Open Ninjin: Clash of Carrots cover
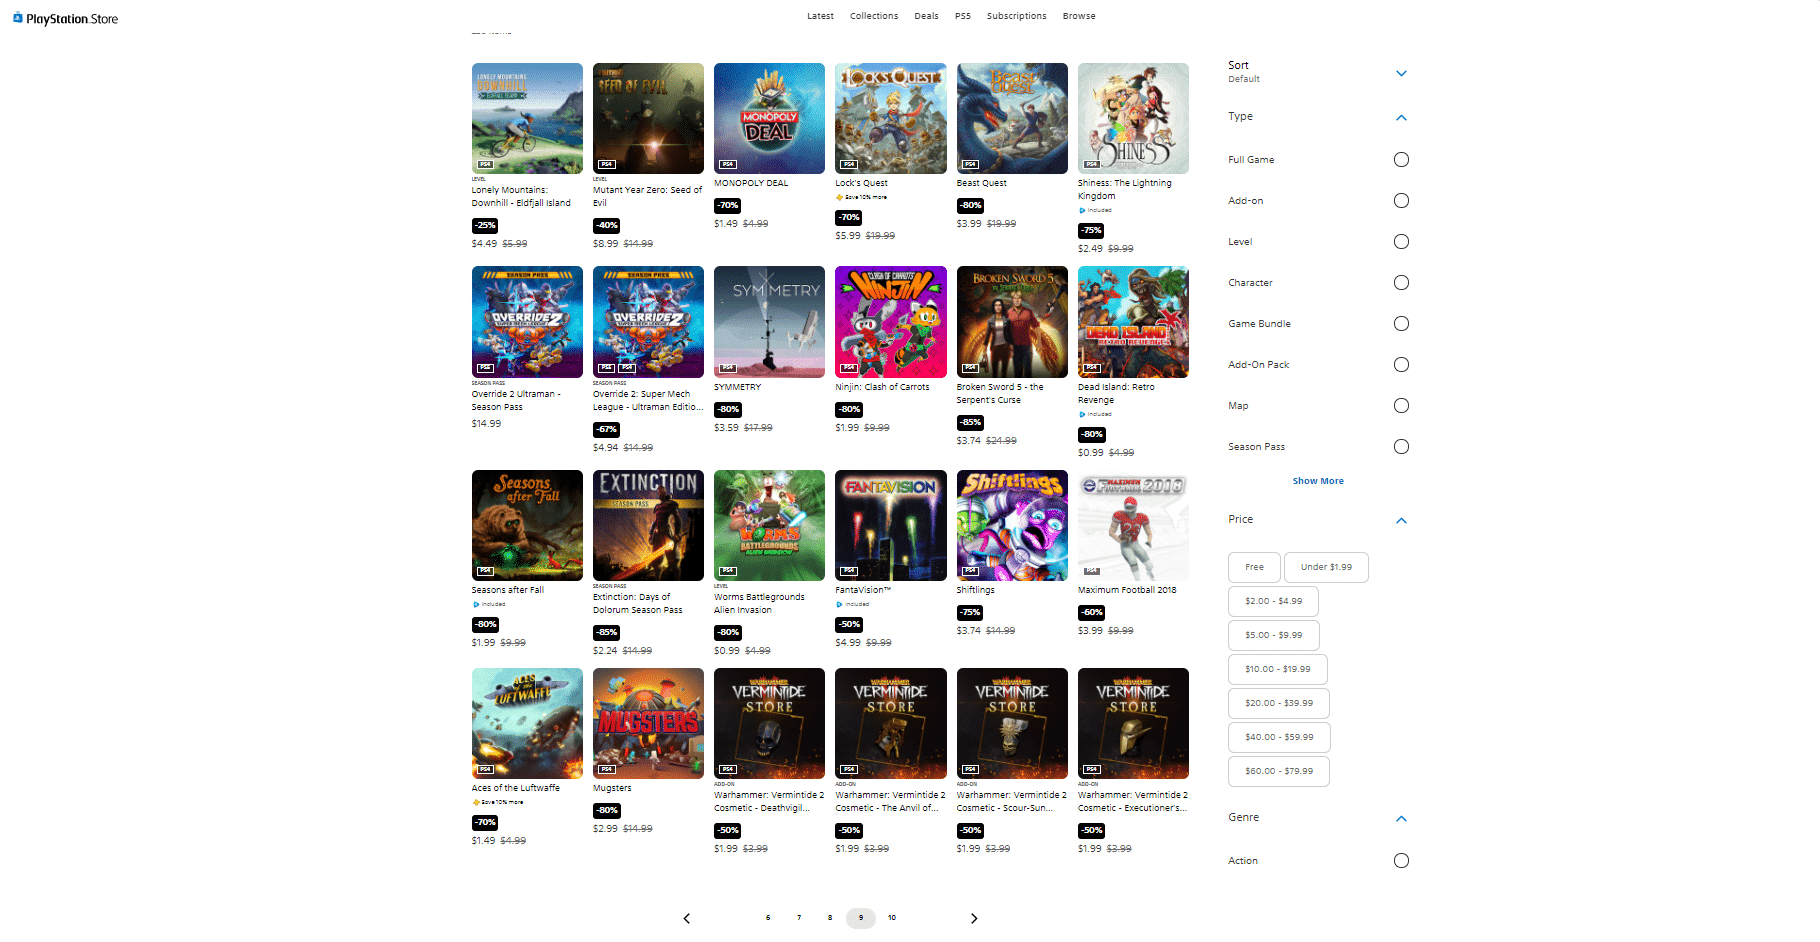Screen dimensions: 1820x942 890,322
